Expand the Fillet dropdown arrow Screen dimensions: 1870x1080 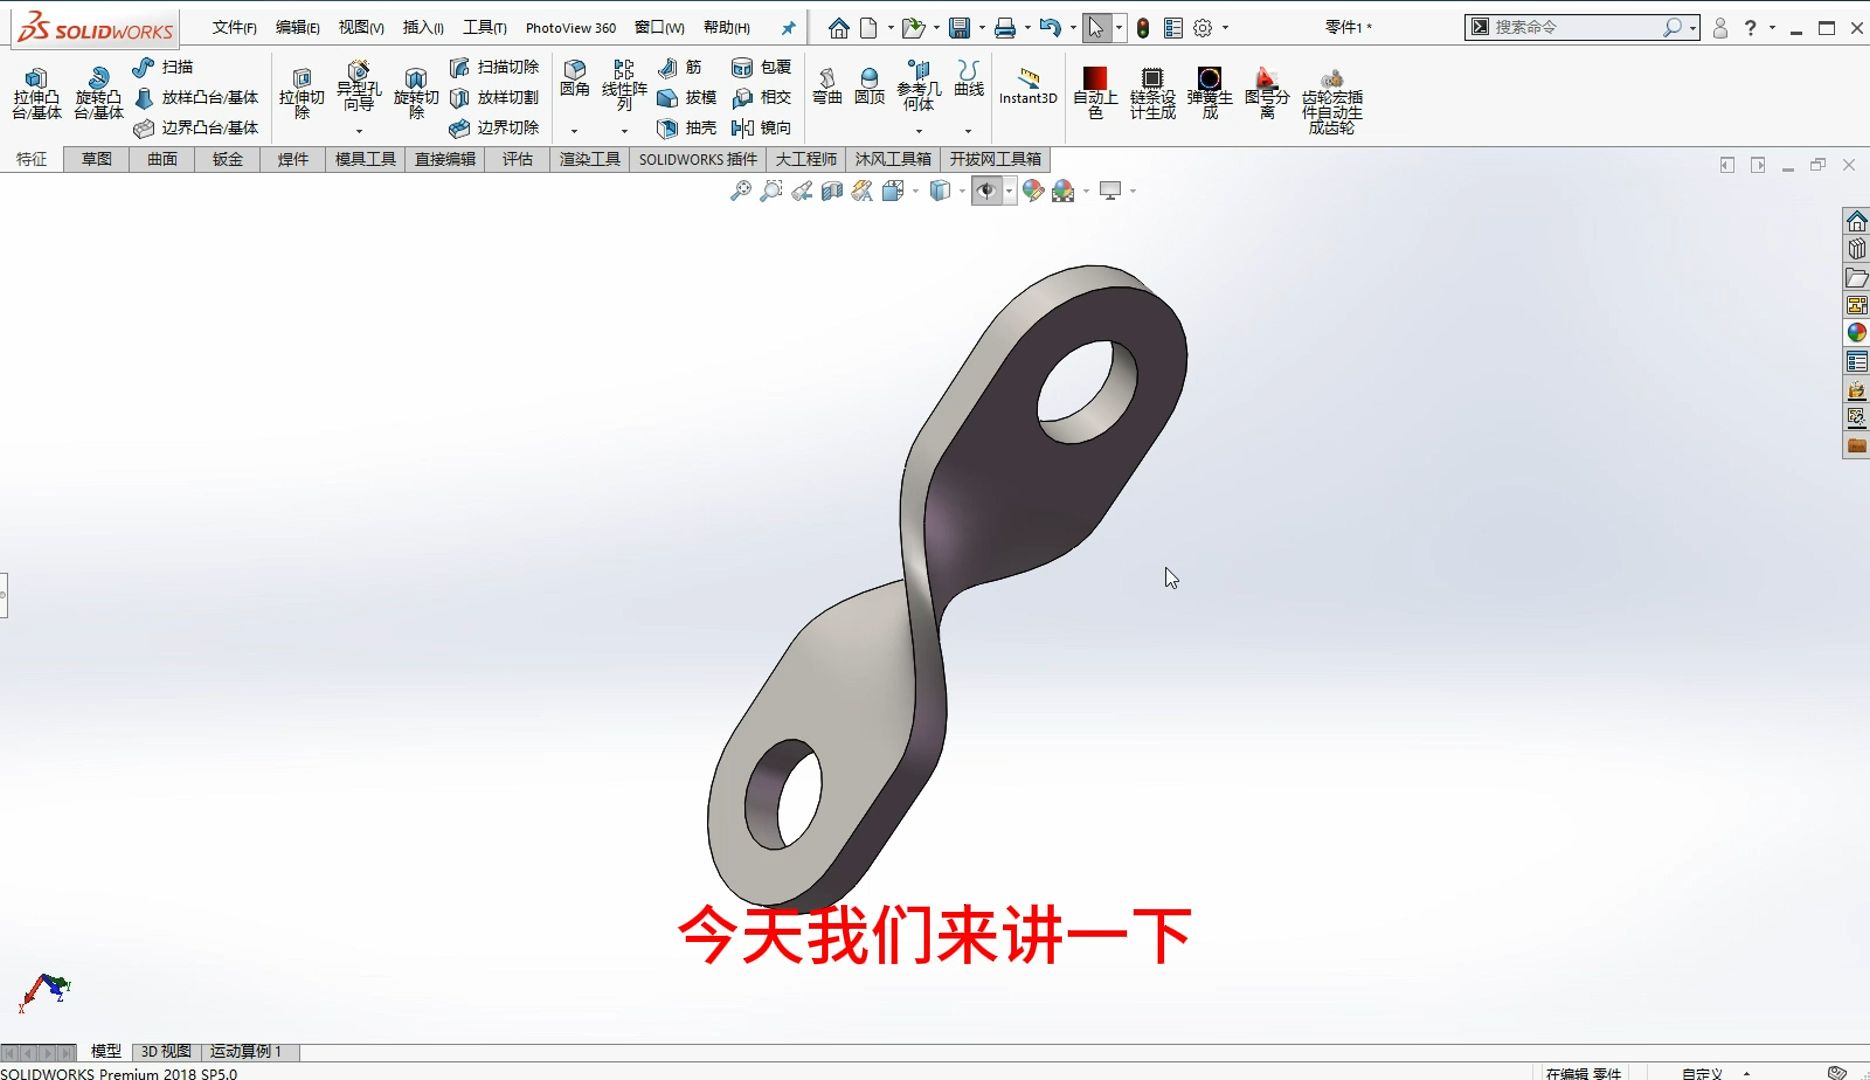pyautogui.click(x=574, y=131)
